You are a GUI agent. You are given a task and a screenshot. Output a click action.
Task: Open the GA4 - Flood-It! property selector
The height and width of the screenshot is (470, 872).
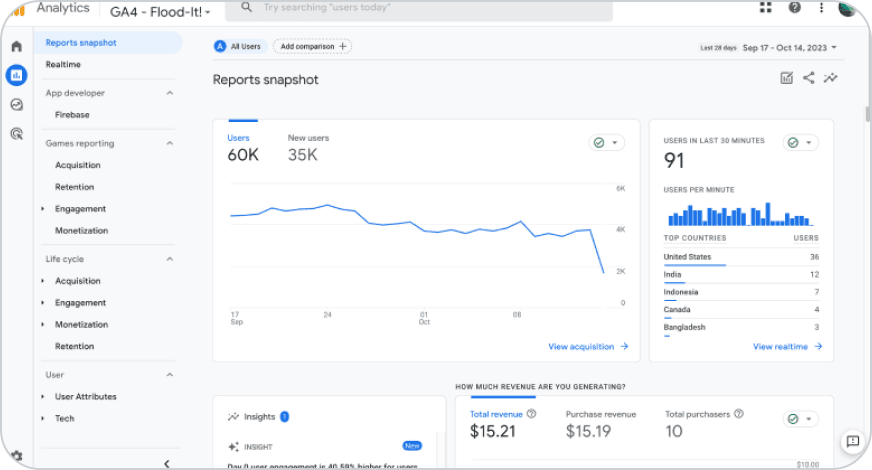pos(160,12)
